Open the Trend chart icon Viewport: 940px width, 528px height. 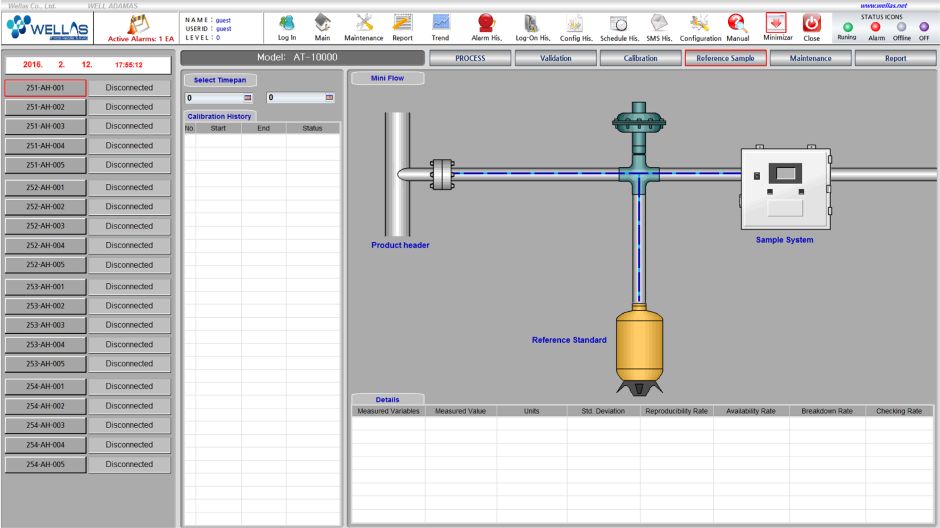point(440,23)
